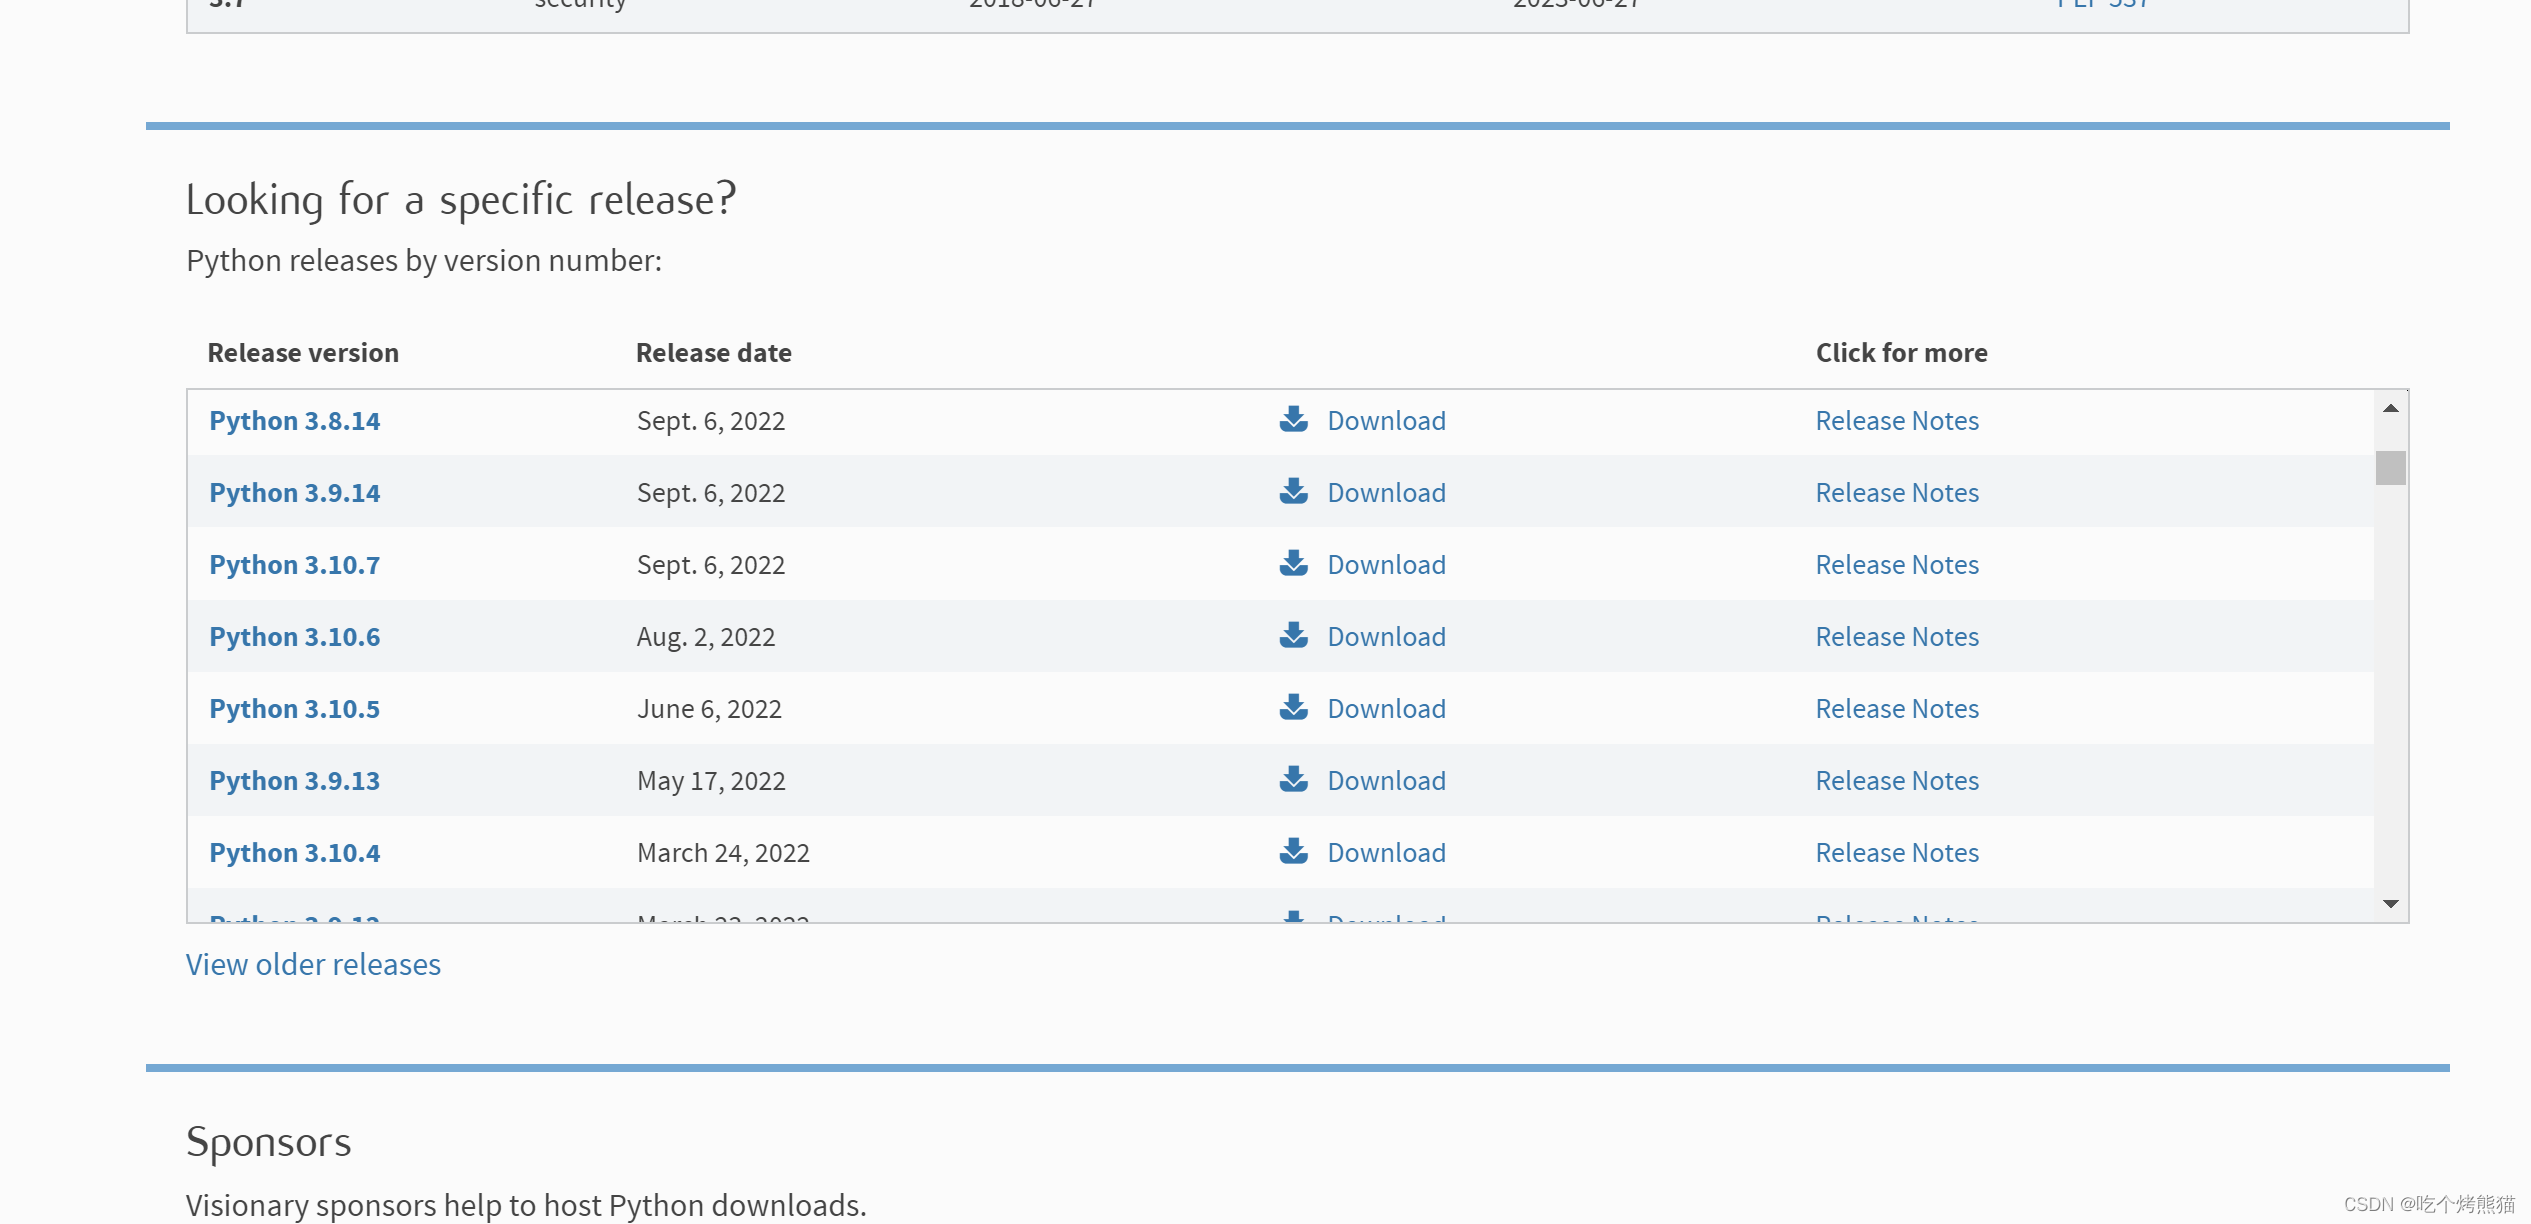Click the Python 3.8.14 version link
2531x1224 pixels.
(x=295, y=420)
